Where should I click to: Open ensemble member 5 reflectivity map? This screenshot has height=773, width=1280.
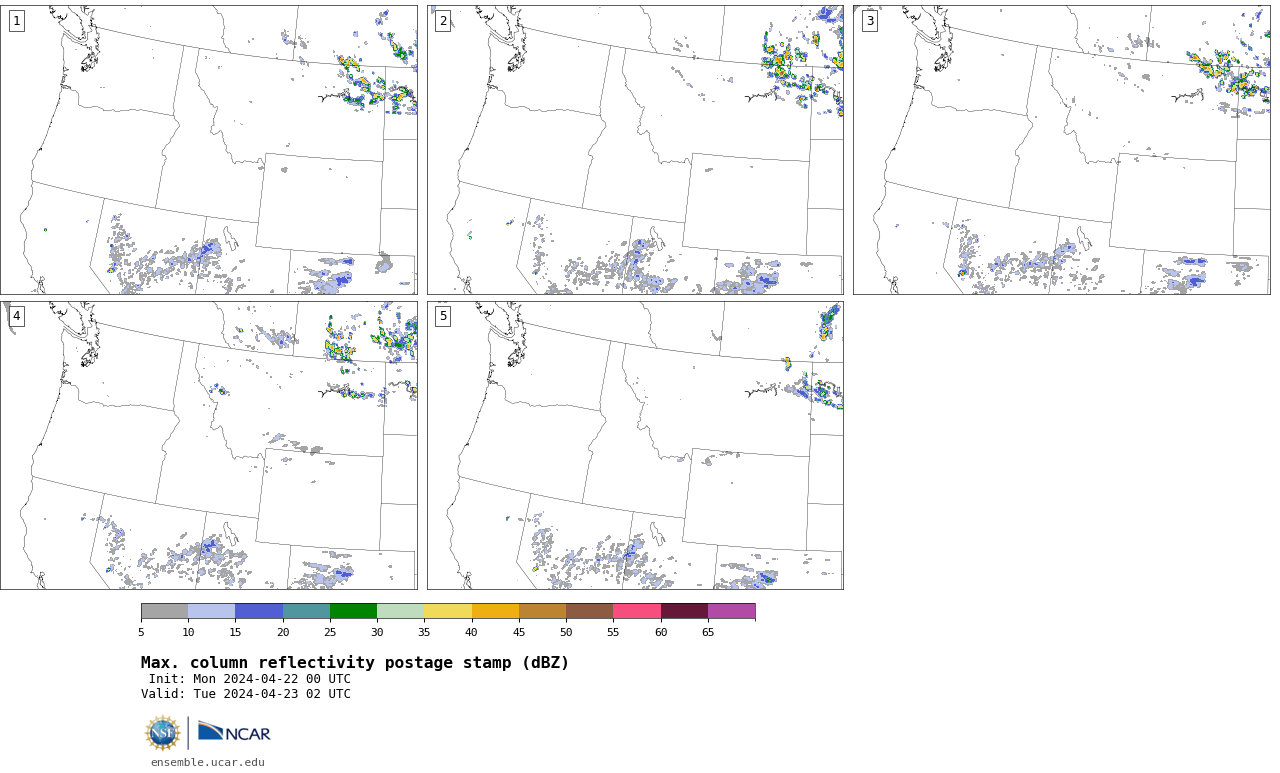635,446
